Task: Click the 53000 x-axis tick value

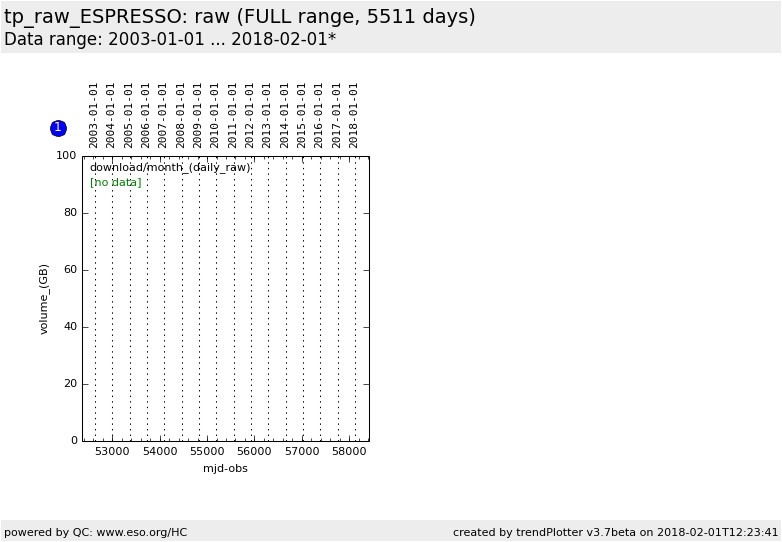Action: click(112, 452)
